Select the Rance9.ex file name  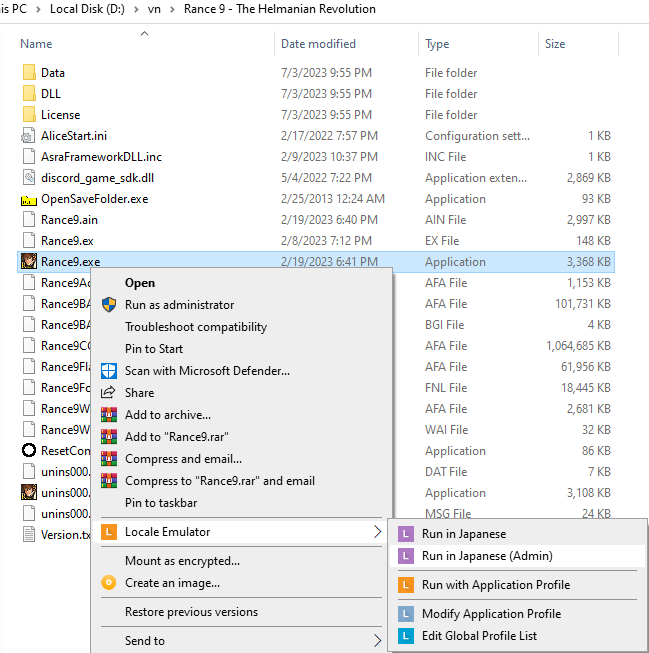tap(67, 241)
